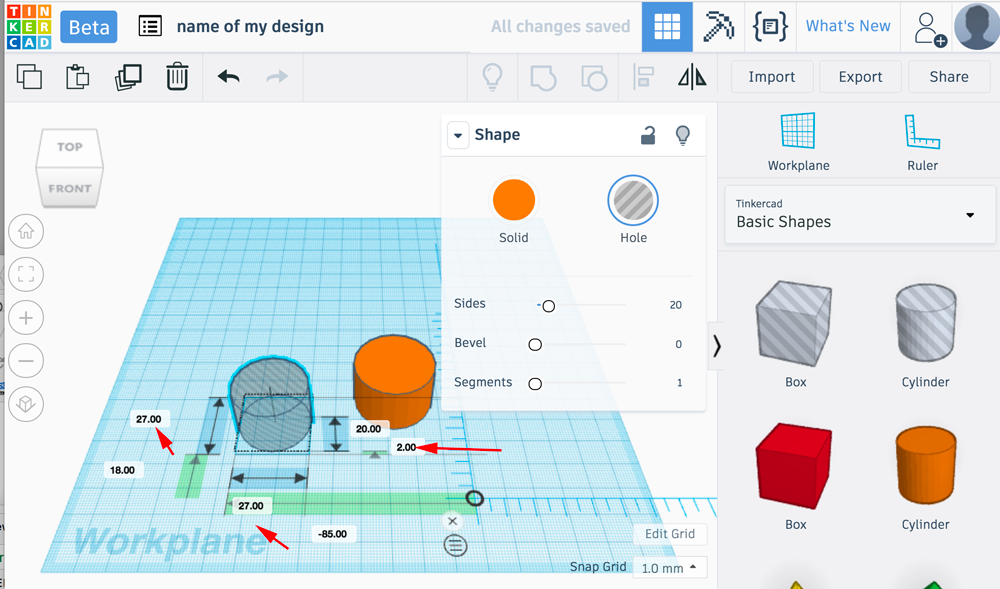Switch to orthographic view cube icon
1000x589 pixels.
coord(26,404)
